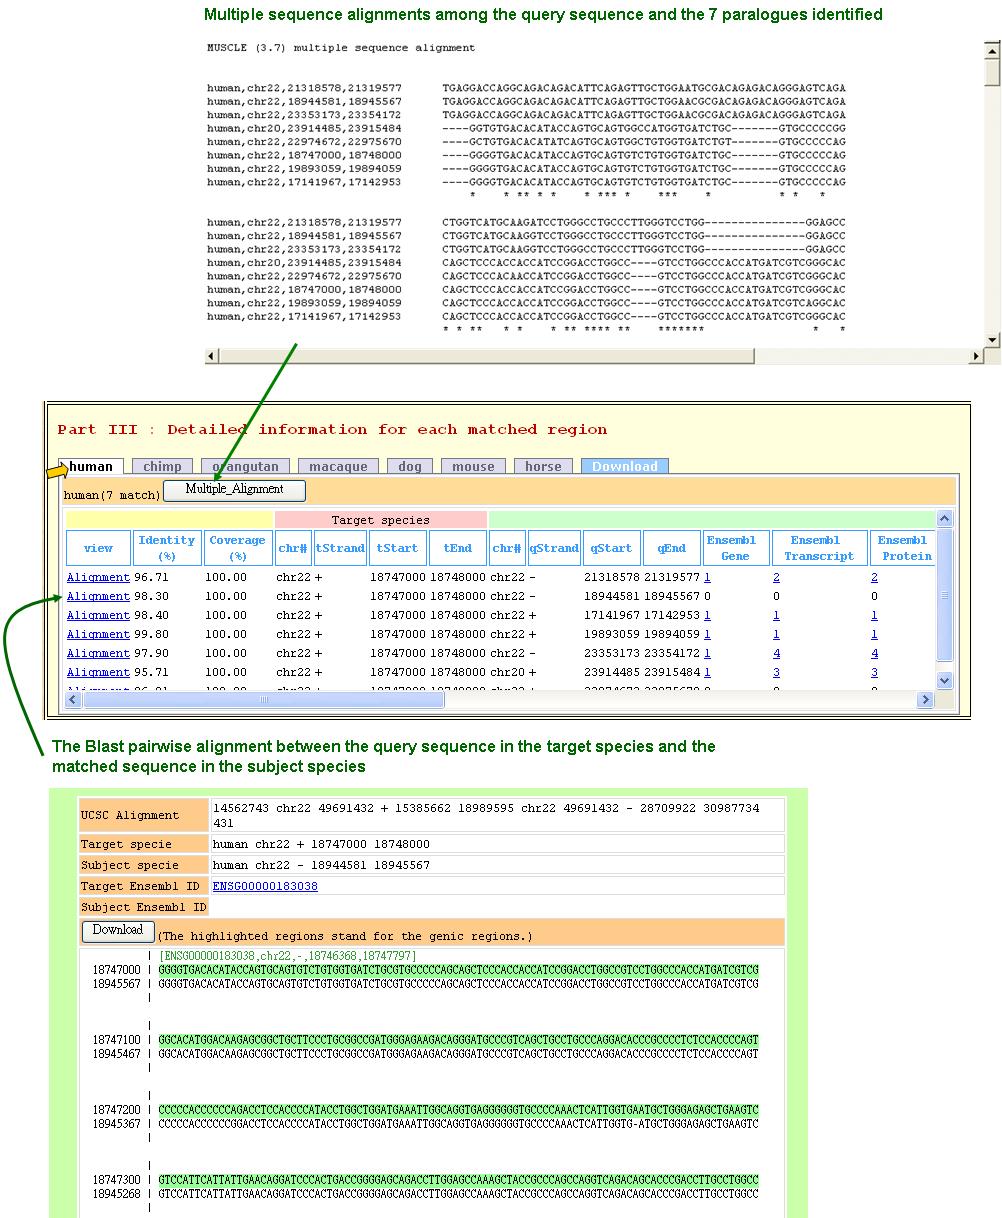Screen dimensions: 1002x1218
Task: Click the Ensembl Protein column header
Action: point(903,548)
